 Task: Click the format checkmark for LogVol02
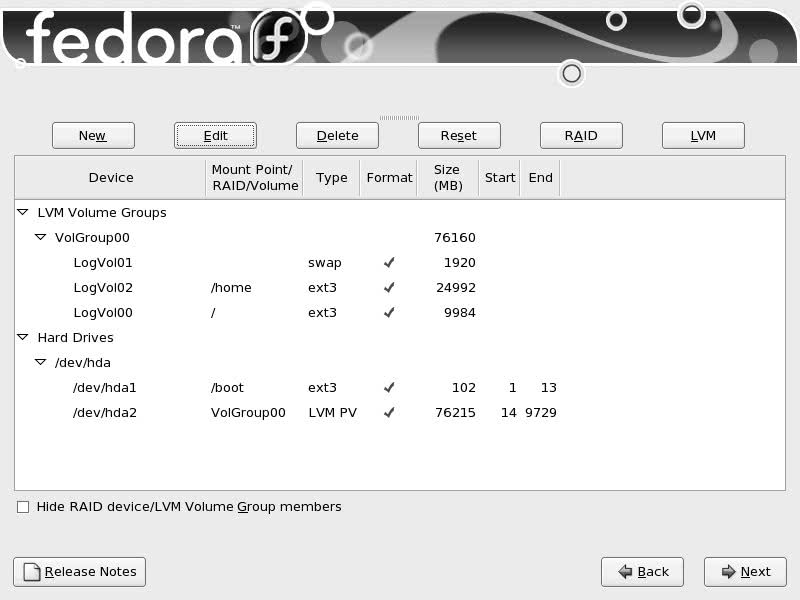(x=389, y=288)
